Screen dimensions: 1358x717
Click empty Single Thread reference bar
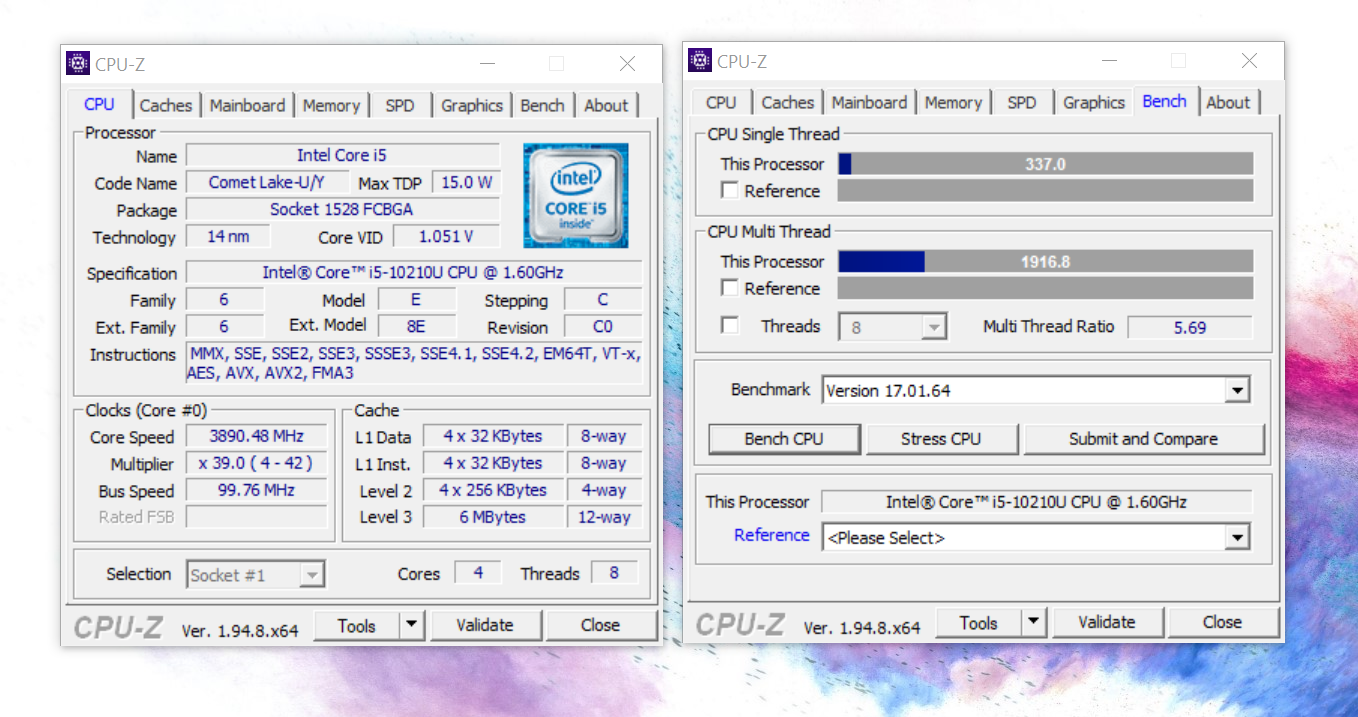[x=1046, y=191]
